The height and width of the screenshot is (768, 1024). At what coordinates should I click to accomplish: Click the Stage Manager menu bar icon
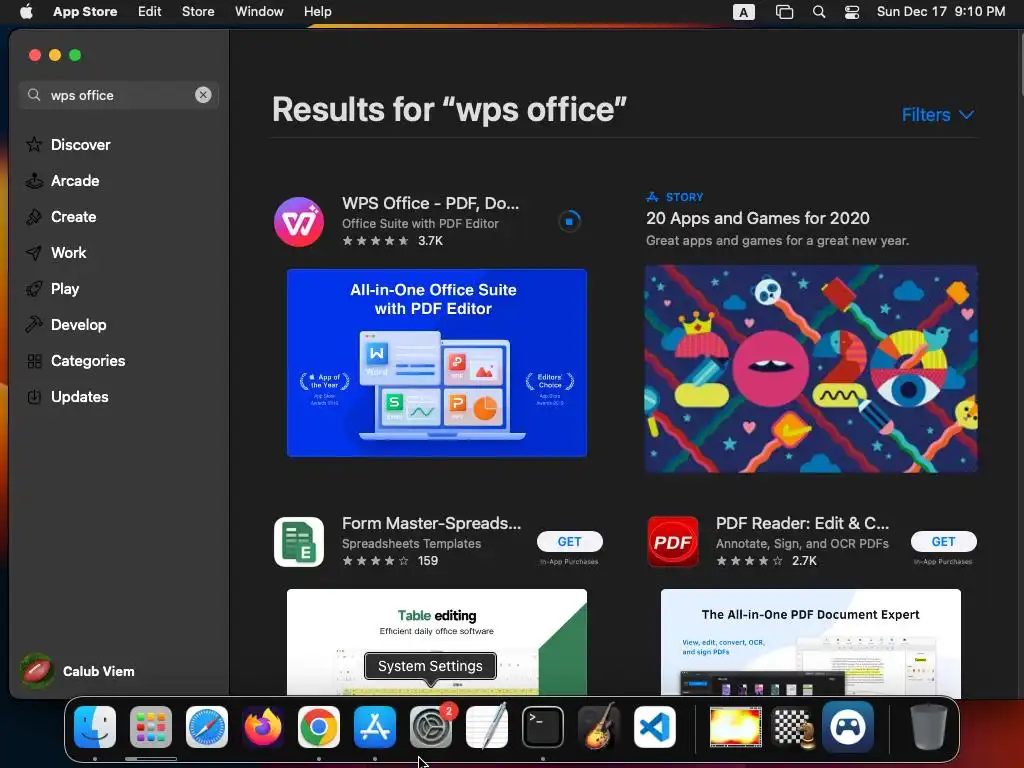pyautogui.click(x=784, y=12)
